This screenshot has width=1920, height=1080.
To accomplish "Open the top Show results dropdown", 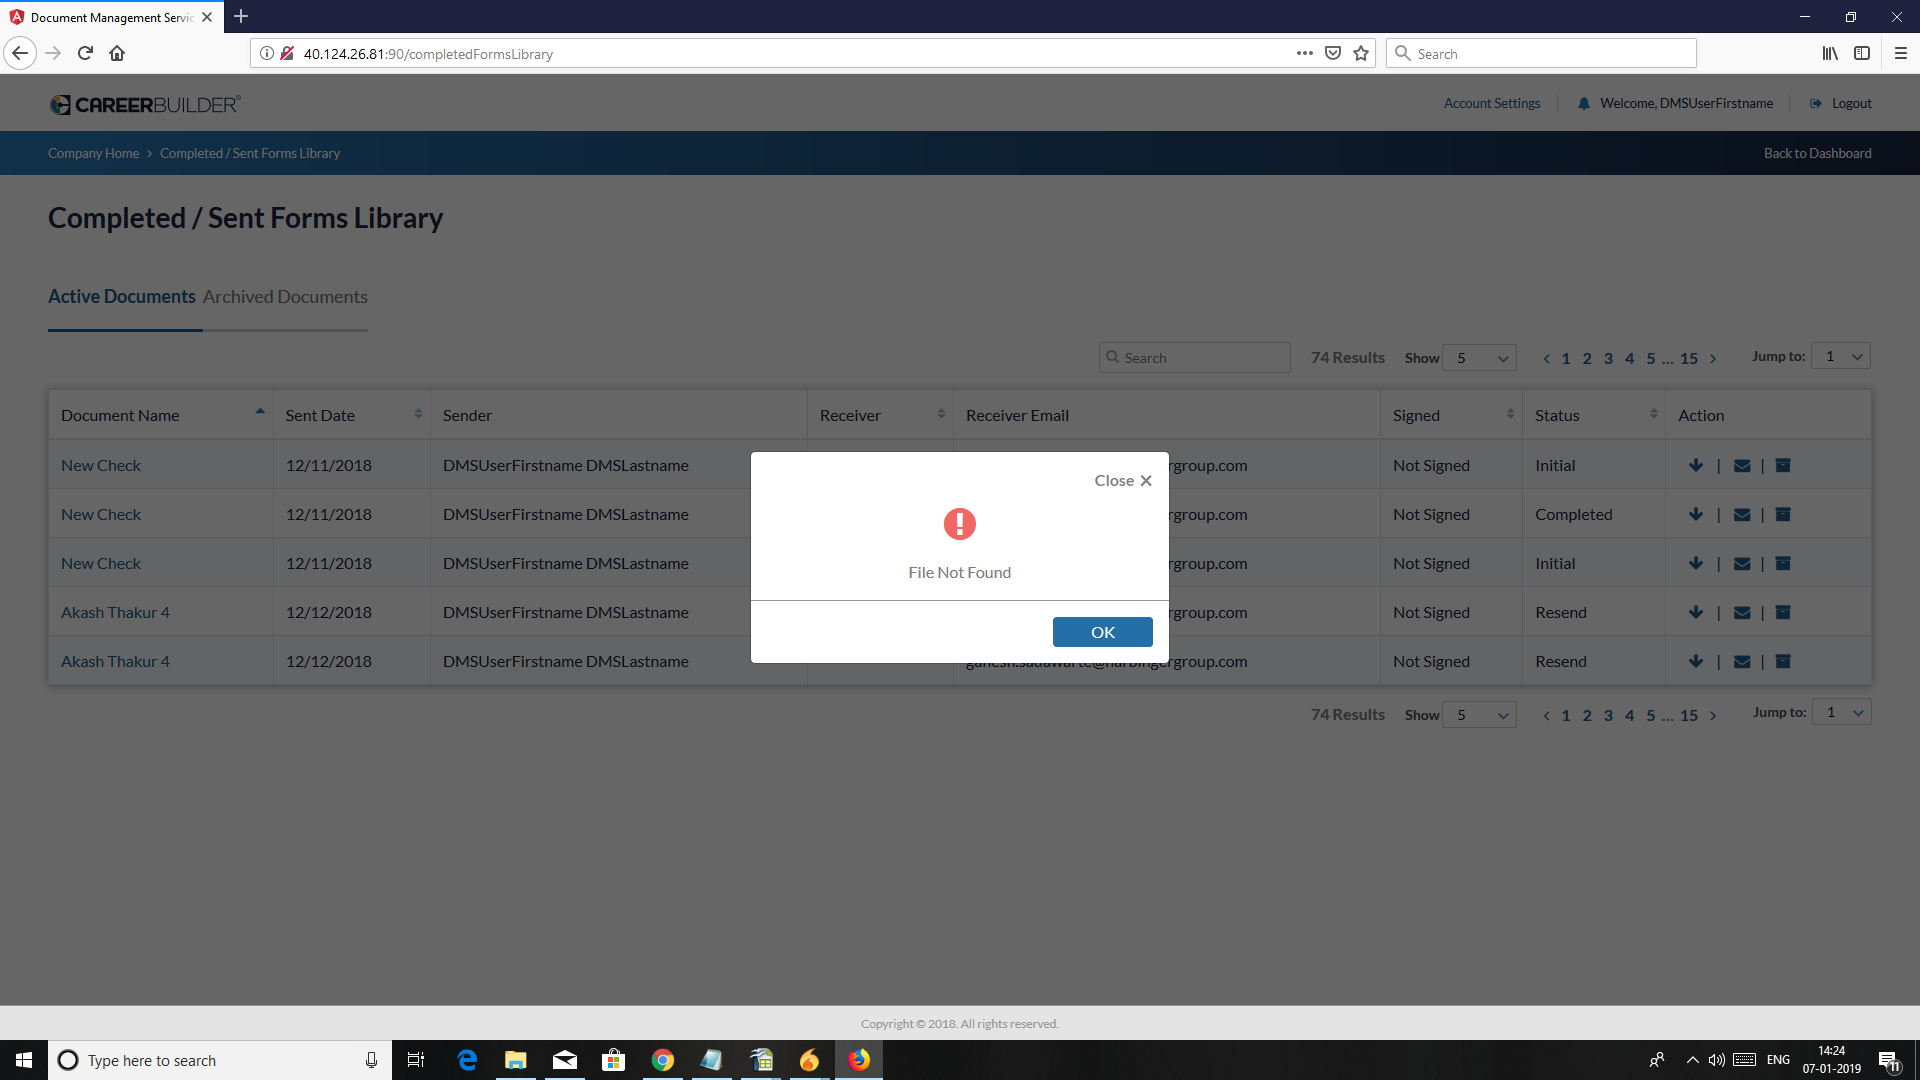I will click(1479, 358).
